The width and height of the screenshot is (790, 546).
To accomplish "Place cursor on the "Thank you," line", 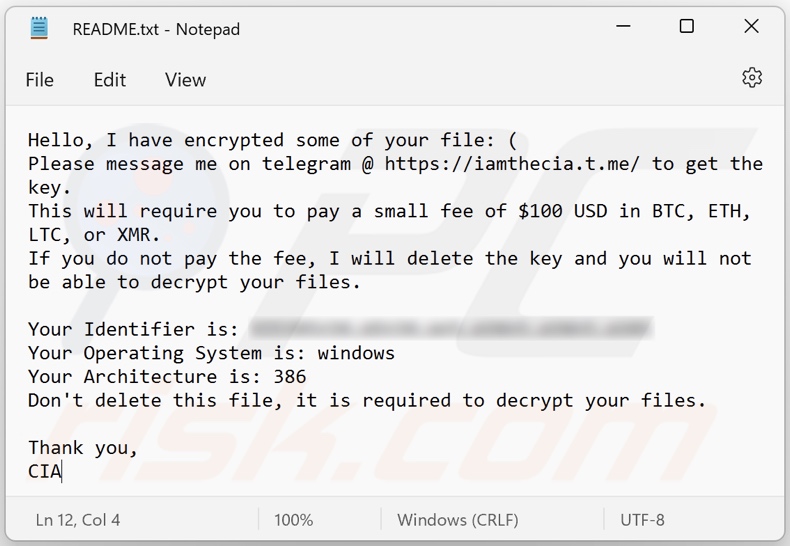I will (x=83, y=448).
